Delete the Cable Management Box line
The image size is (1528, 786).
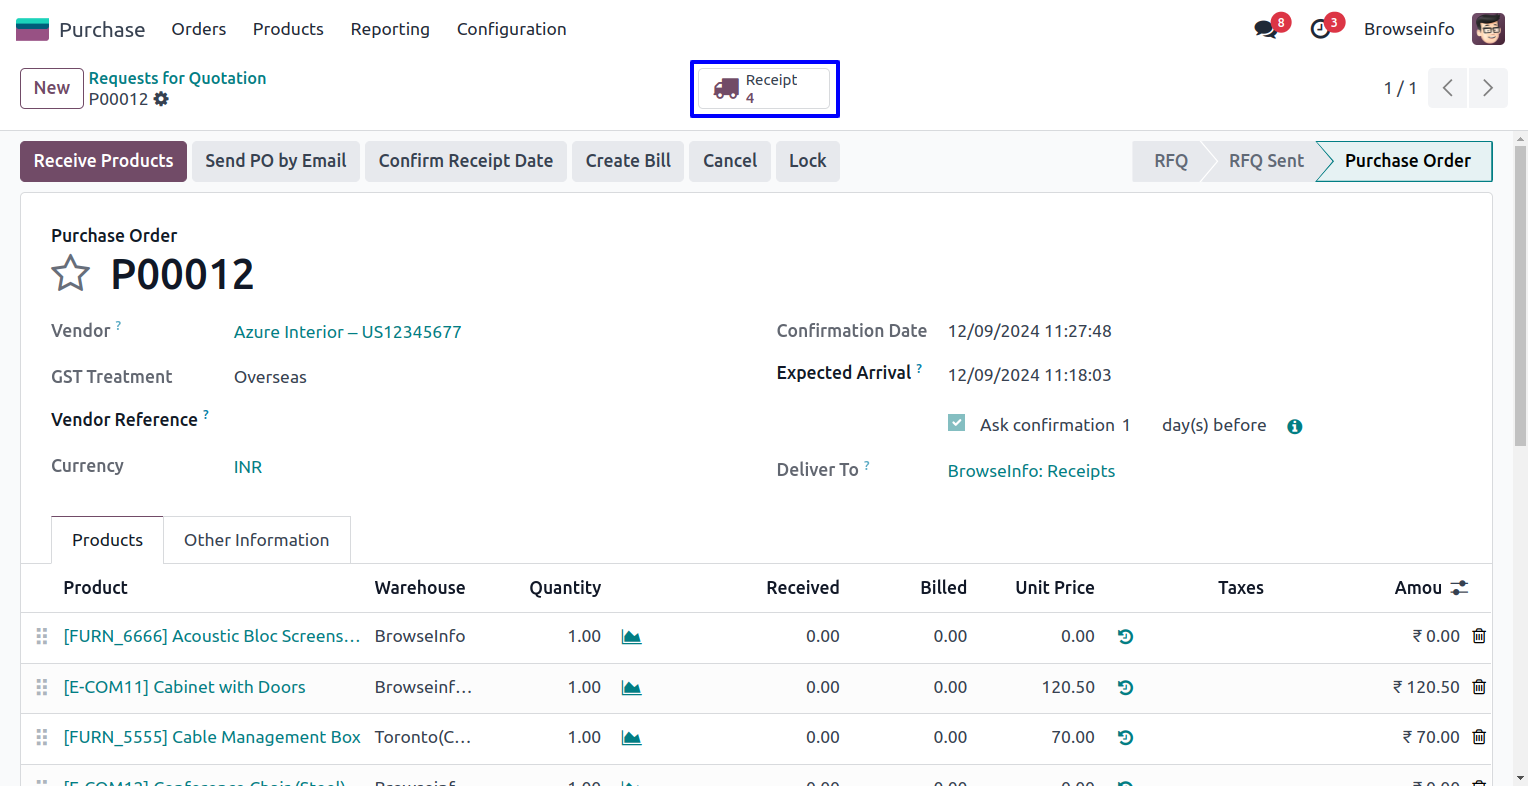point(1479,737)
